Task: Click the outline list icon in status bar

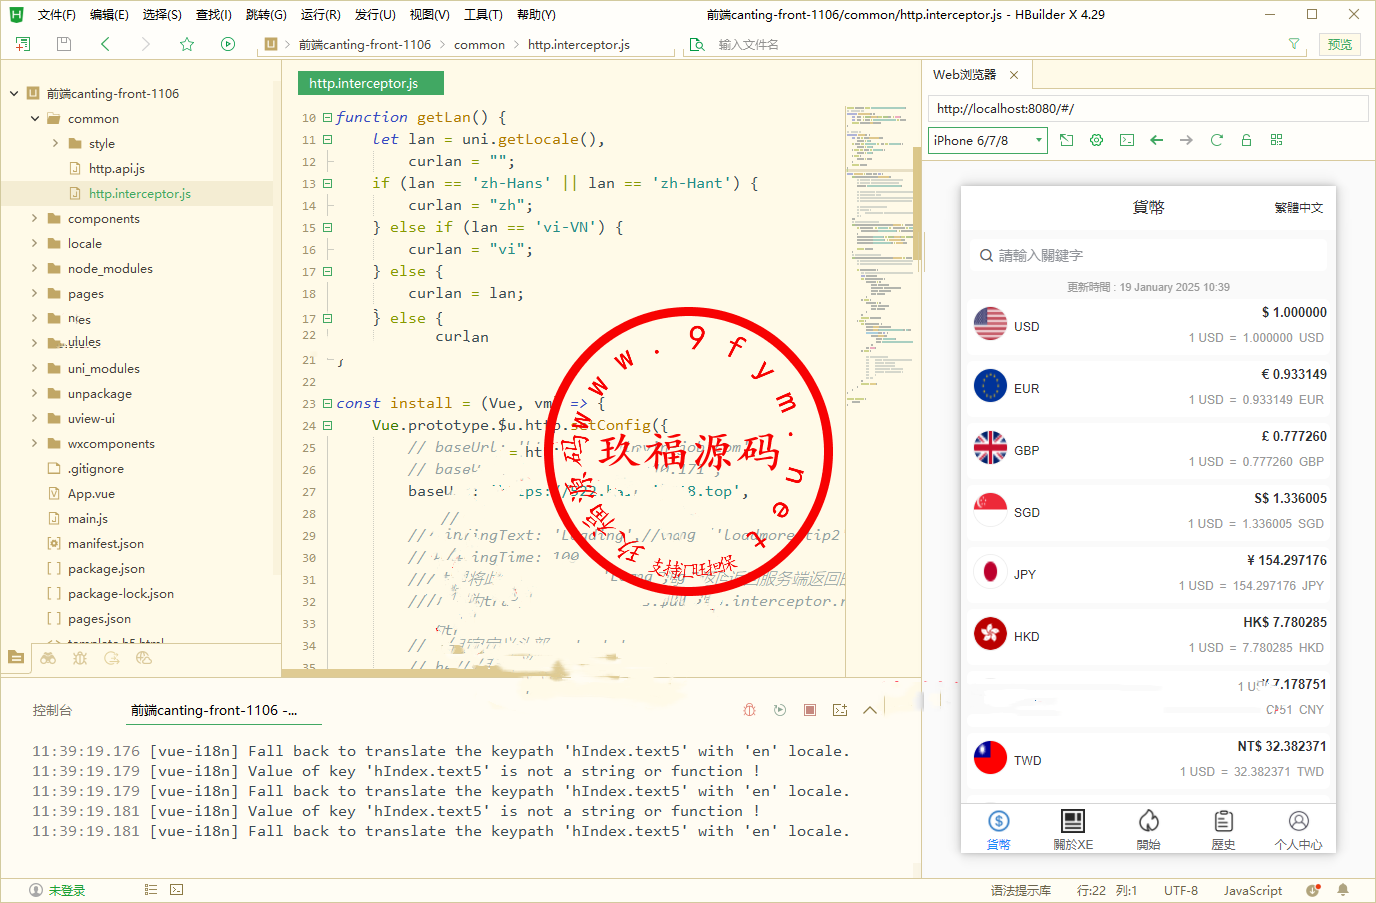Action: point(151,889)
